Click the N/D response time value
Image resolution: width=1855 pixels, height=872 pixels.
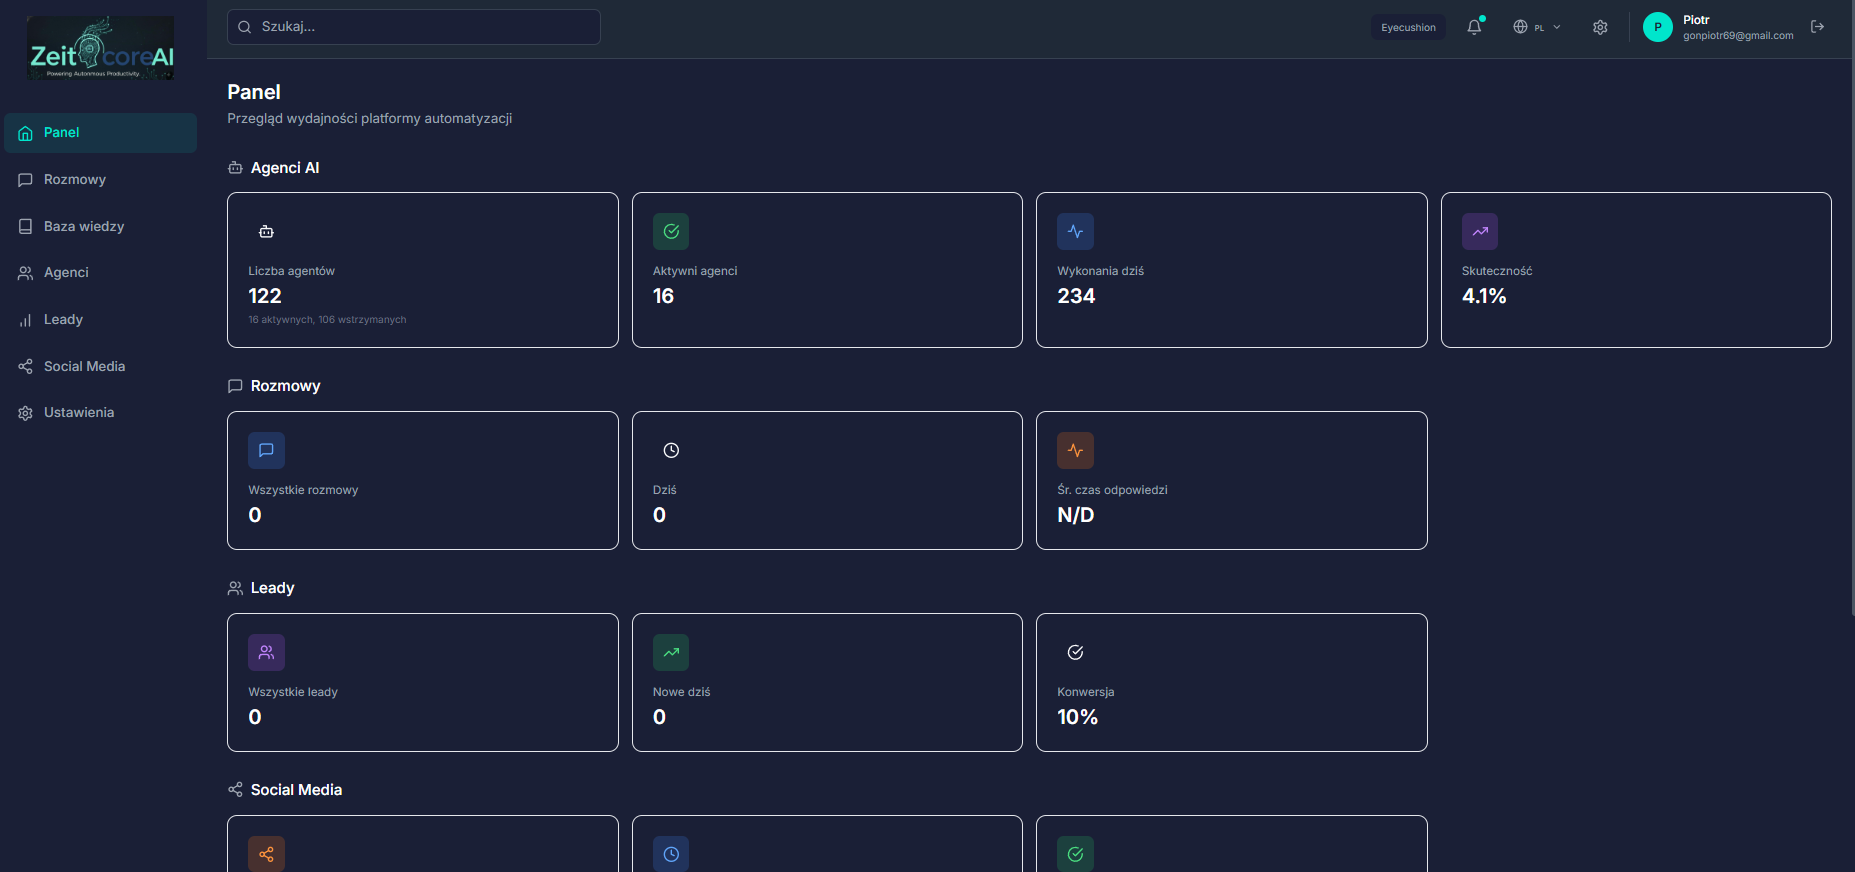tap(1076, 515)
